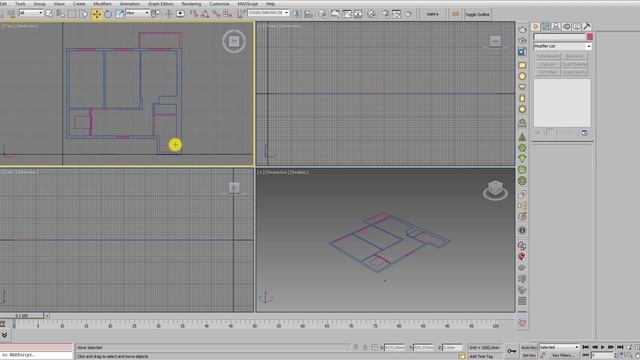Click the Key Filters button
The width and height of the screenshot is (640, 360).
tap(563, 356)
